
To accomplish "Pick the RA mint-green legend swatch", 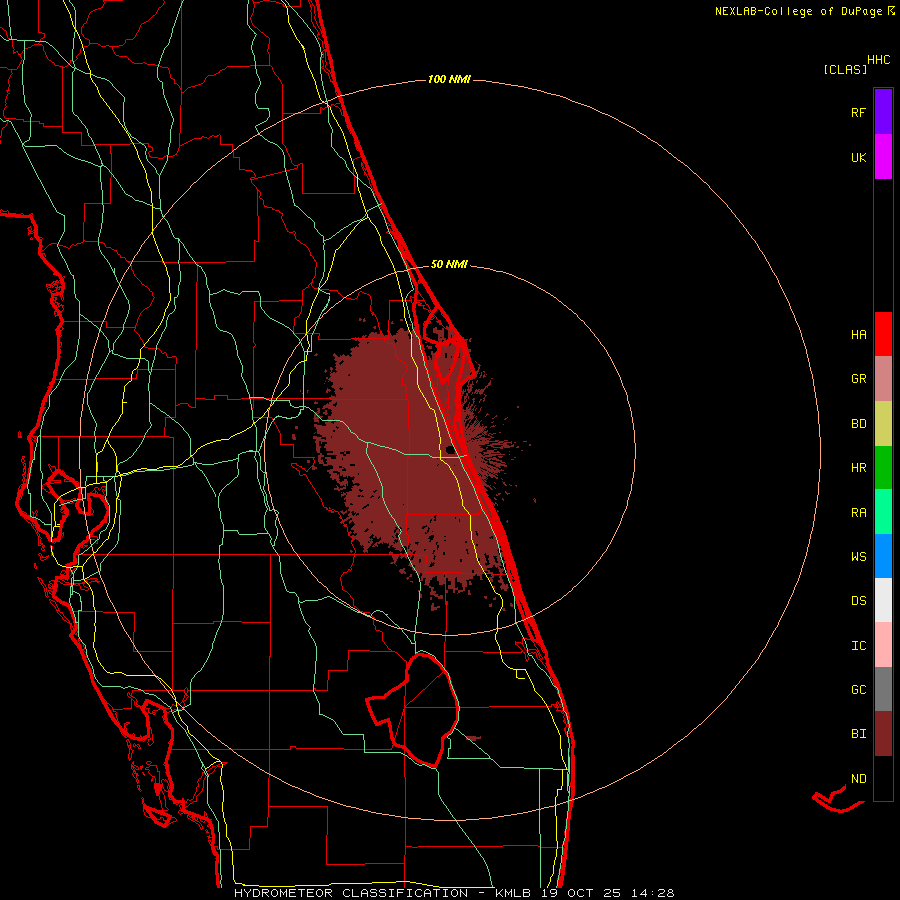I will 883,511.
